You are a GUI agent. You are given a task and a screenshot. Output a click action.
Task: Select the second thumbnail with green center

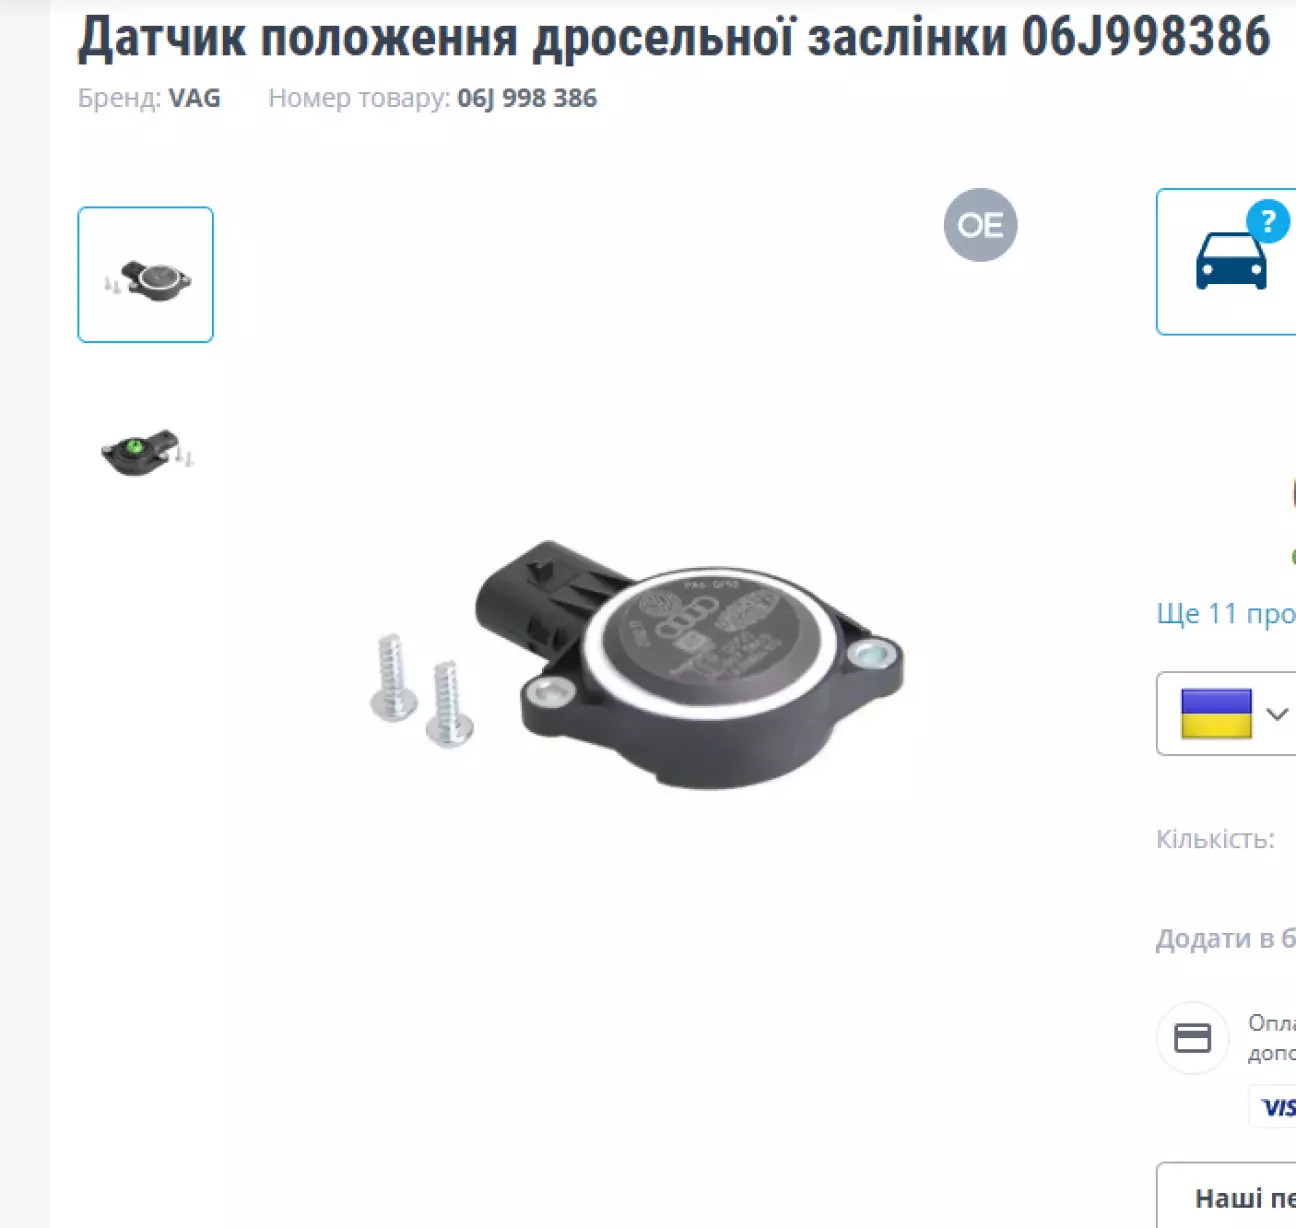pyautogui.click(x=146, y=453)
